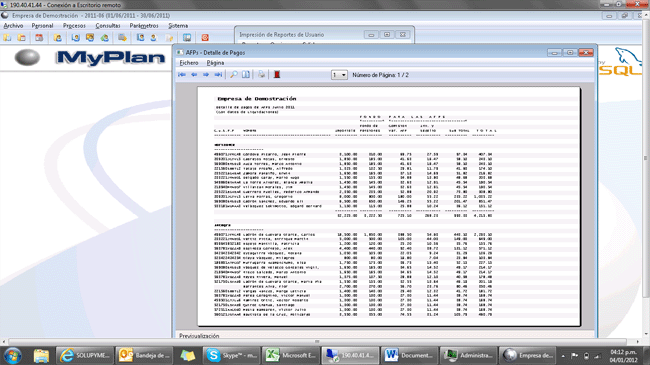The width and height of the screenshot is (650, 365).
Task: Click the red exit door icon in preview
Action: [x=277, y=75]
